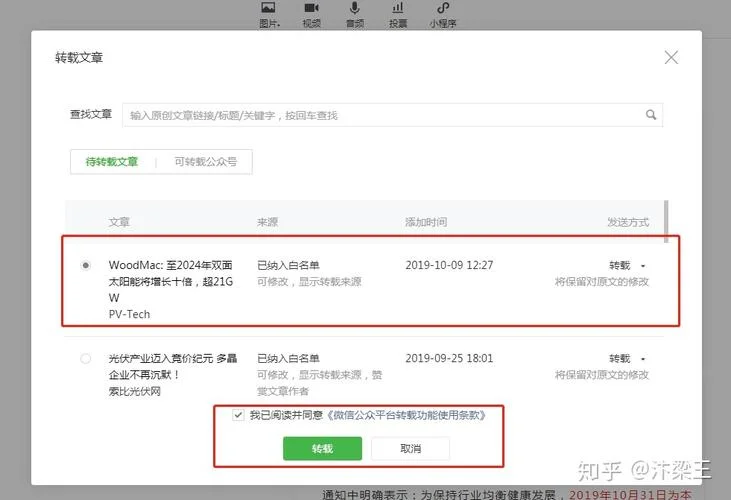Screen dimensions: 731x500
Task: Click the image (图片) icon in background toolbar
Action: tap(268, 7)
